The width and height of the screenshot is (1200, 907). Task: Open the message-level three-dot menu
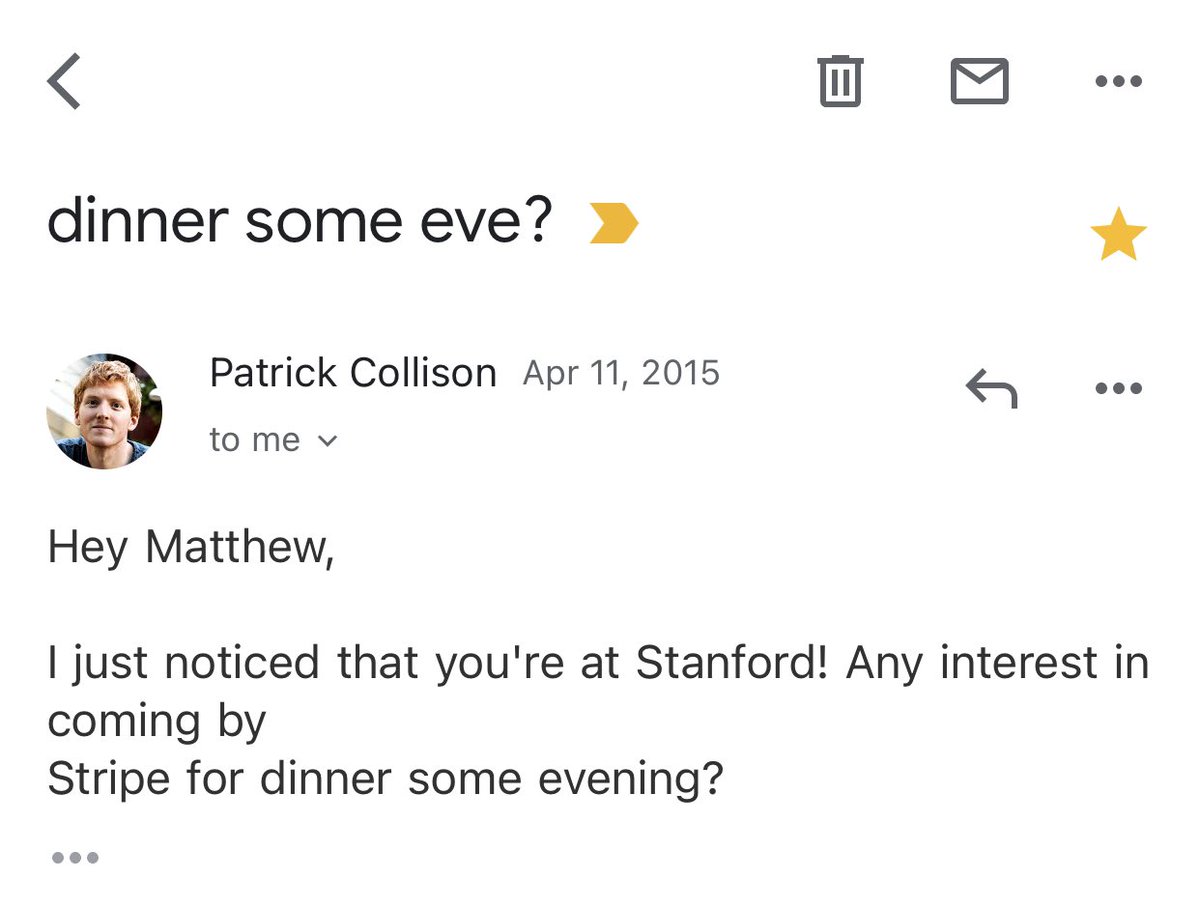1118,388
